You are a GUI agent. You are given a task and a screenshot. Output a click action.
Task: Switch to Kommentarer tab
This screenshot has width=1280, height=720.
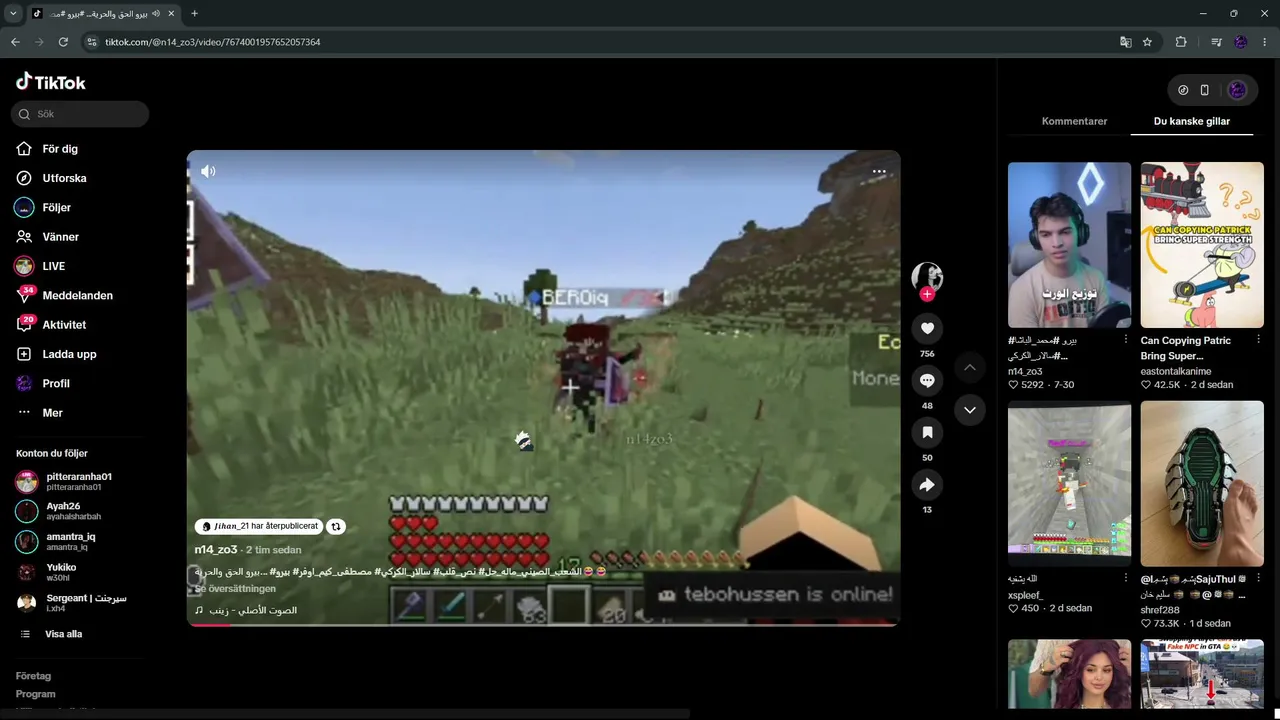[1074, 121]
